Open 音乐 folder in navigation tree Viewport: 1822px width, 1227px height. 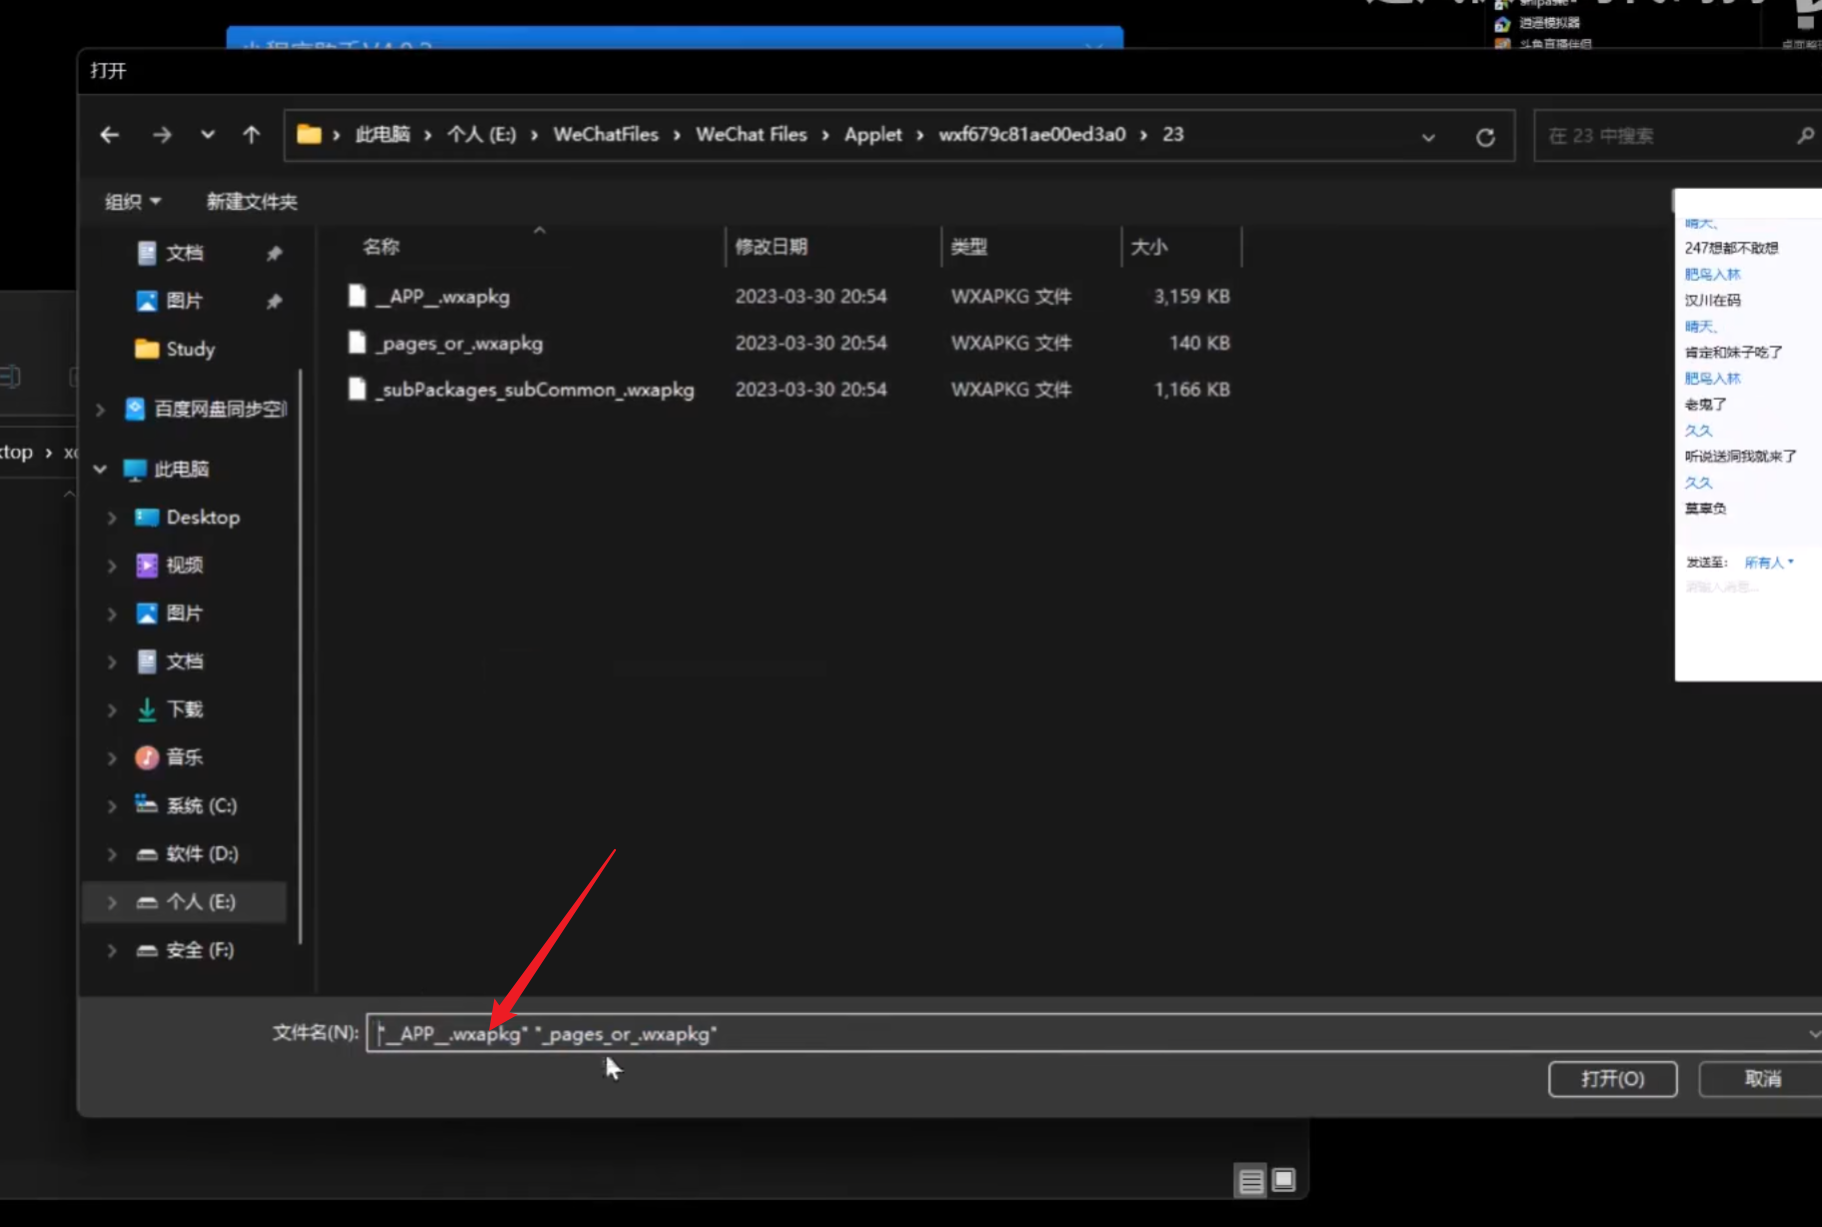(184, 757)
